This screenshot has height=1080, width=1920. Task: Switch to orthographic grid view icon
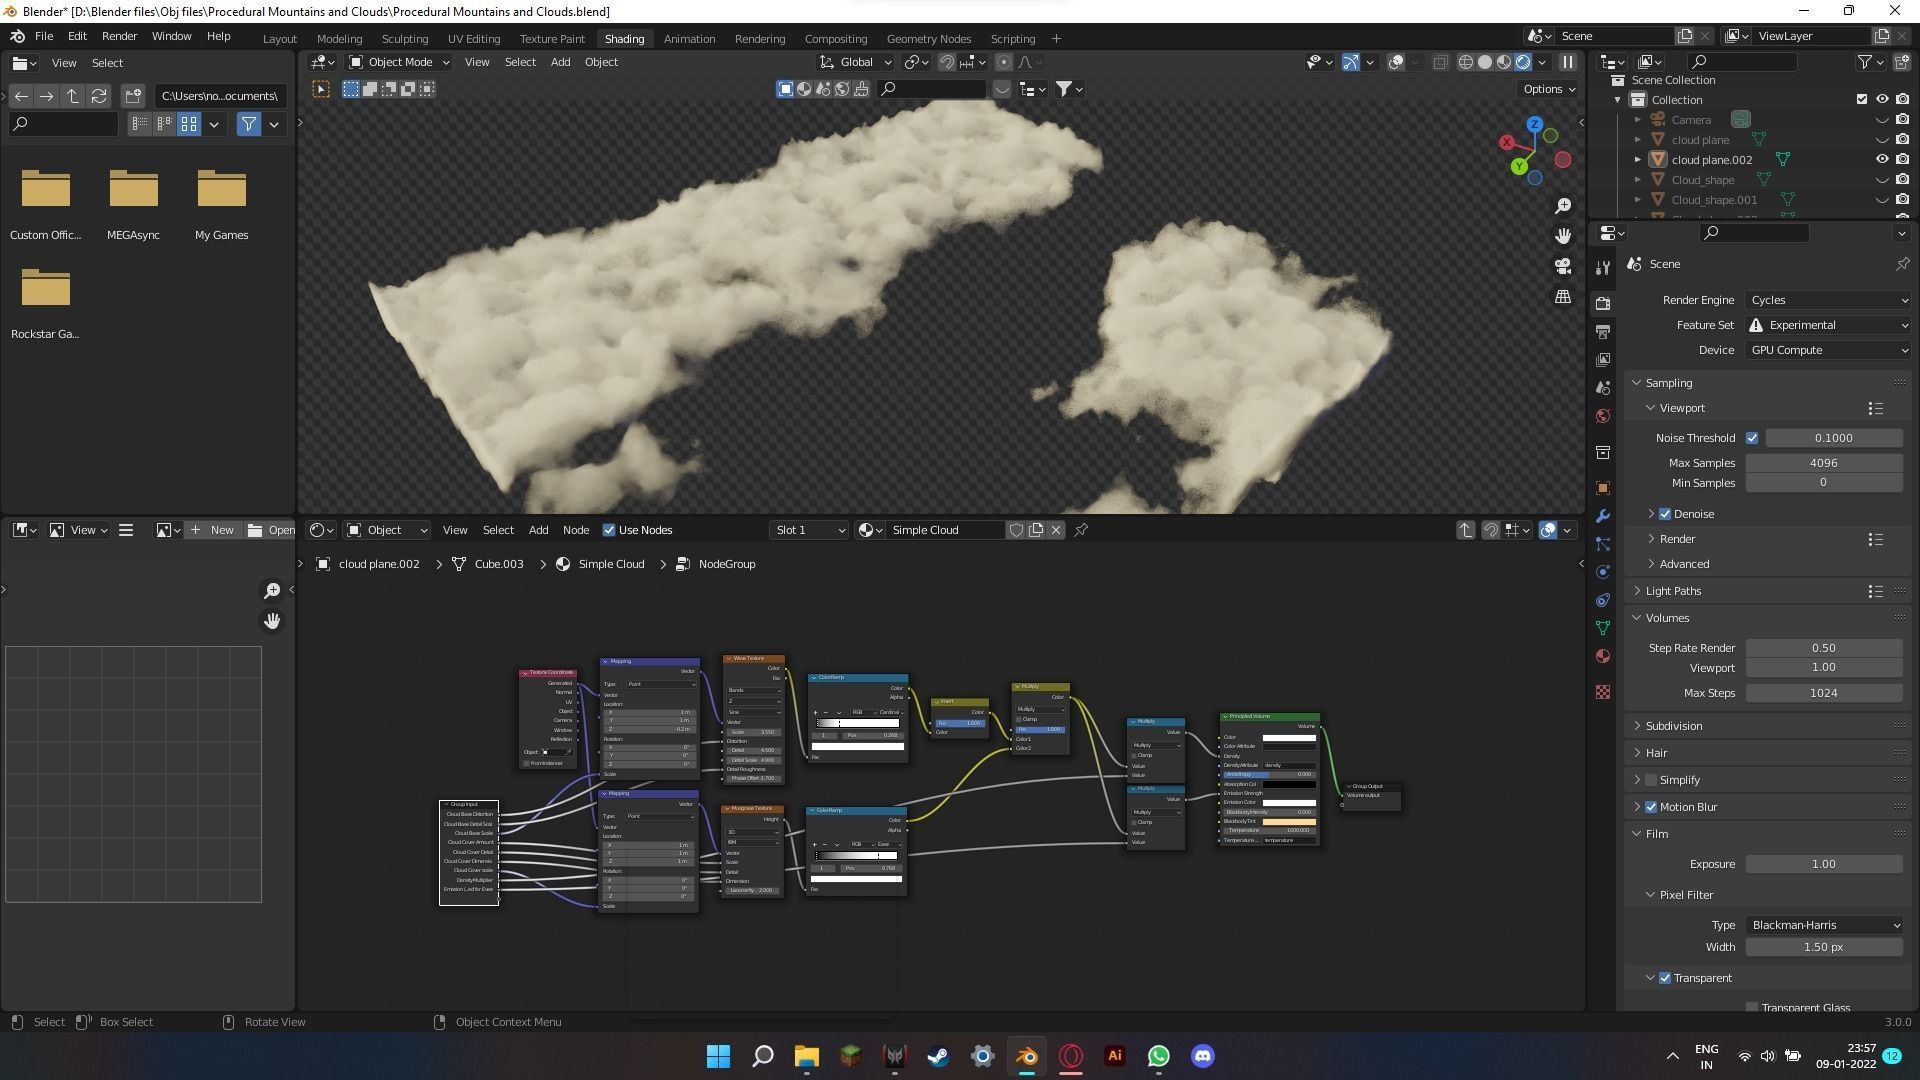click(1563, 297)
